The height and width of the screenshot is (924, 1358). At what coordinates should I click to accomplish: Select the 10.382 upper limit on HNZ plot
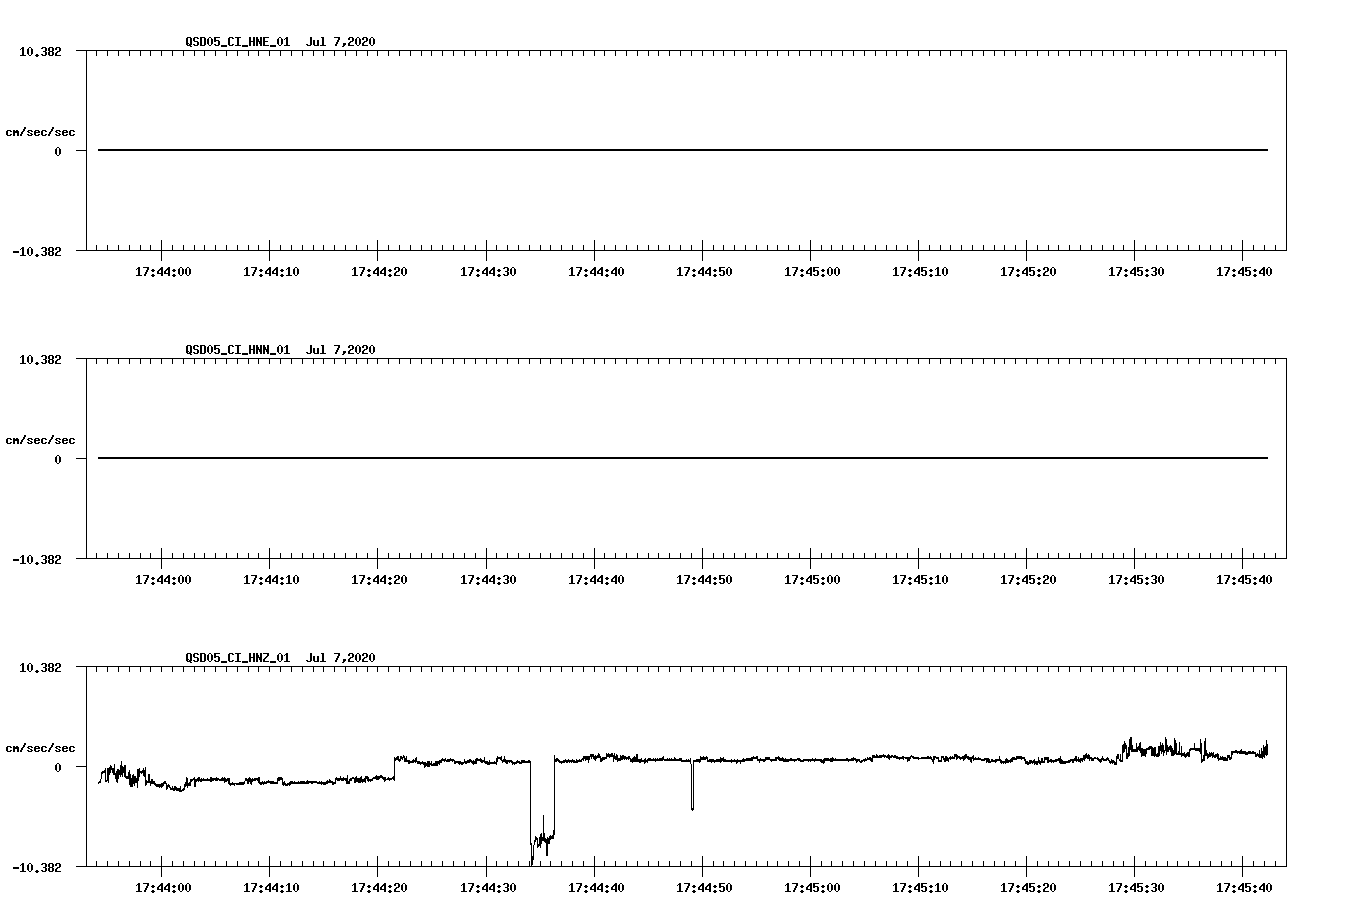(40, 667)
